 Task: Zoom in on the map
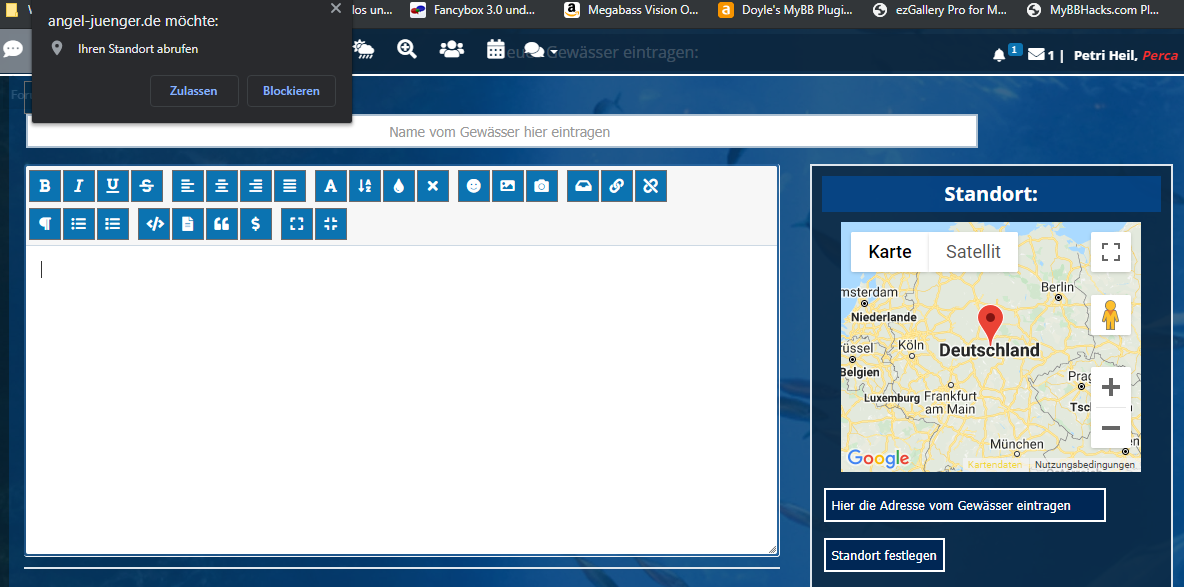point(1110,387)
